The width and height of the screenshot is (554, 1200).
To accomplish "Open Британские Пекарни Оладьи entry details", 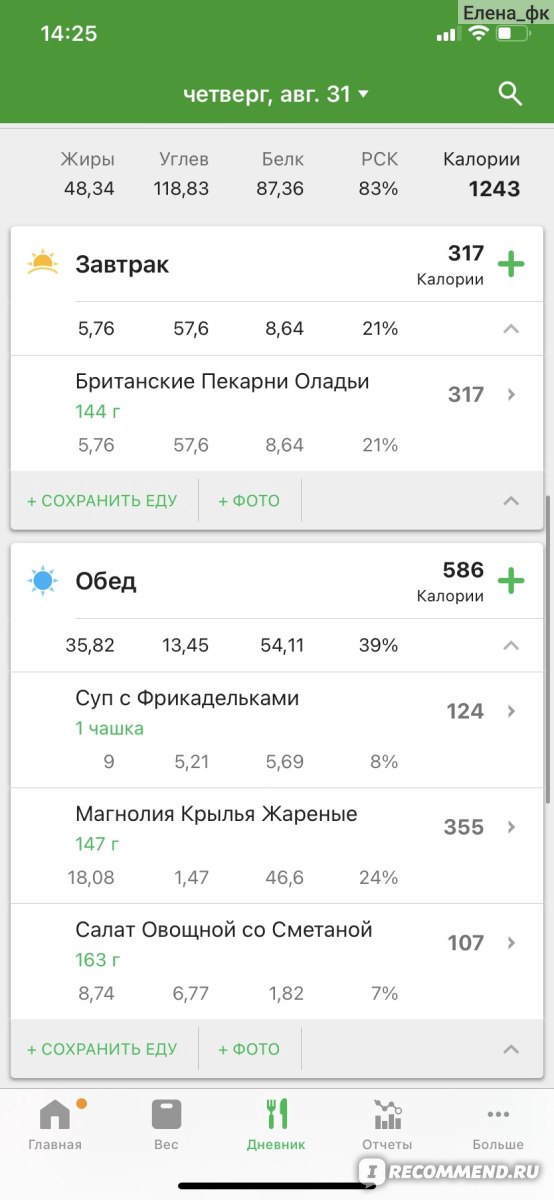I will click(x=277, y=413).
